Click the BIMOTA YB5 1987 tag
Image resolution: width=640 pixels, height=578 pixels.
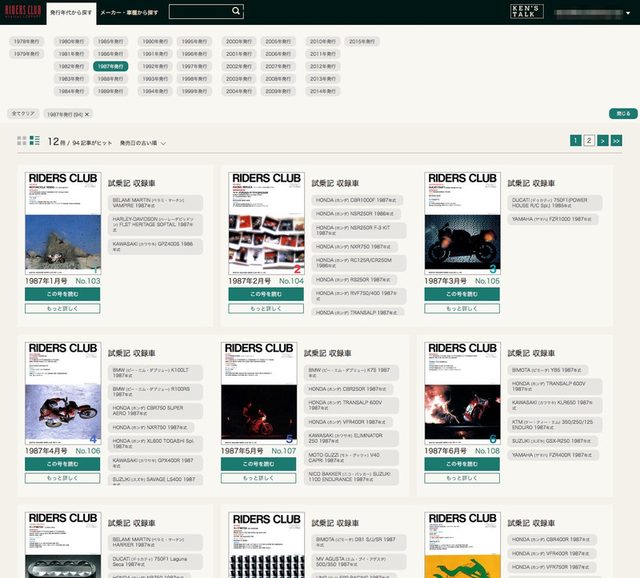[x=548, y=370]
